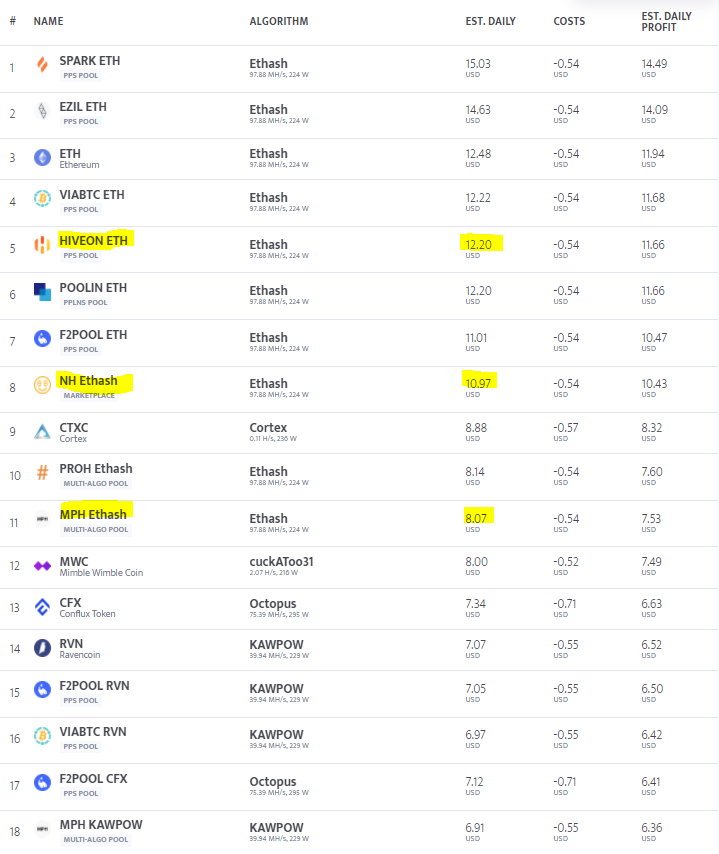
Task: Click the PROH Ethash hash icon
Action: [42, 474]
